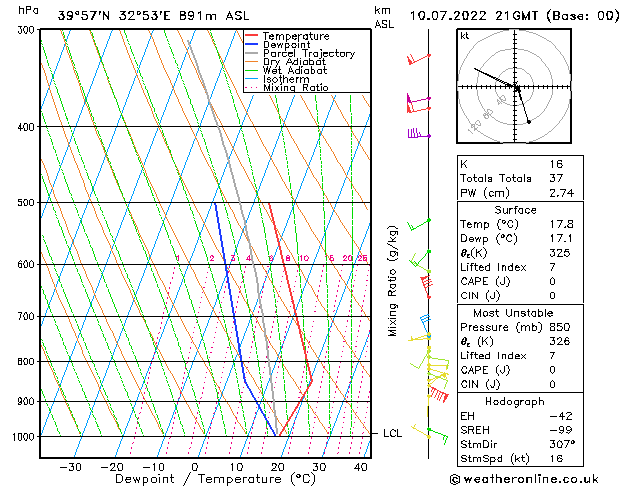Click the K index value 16

tap(556, 164)
